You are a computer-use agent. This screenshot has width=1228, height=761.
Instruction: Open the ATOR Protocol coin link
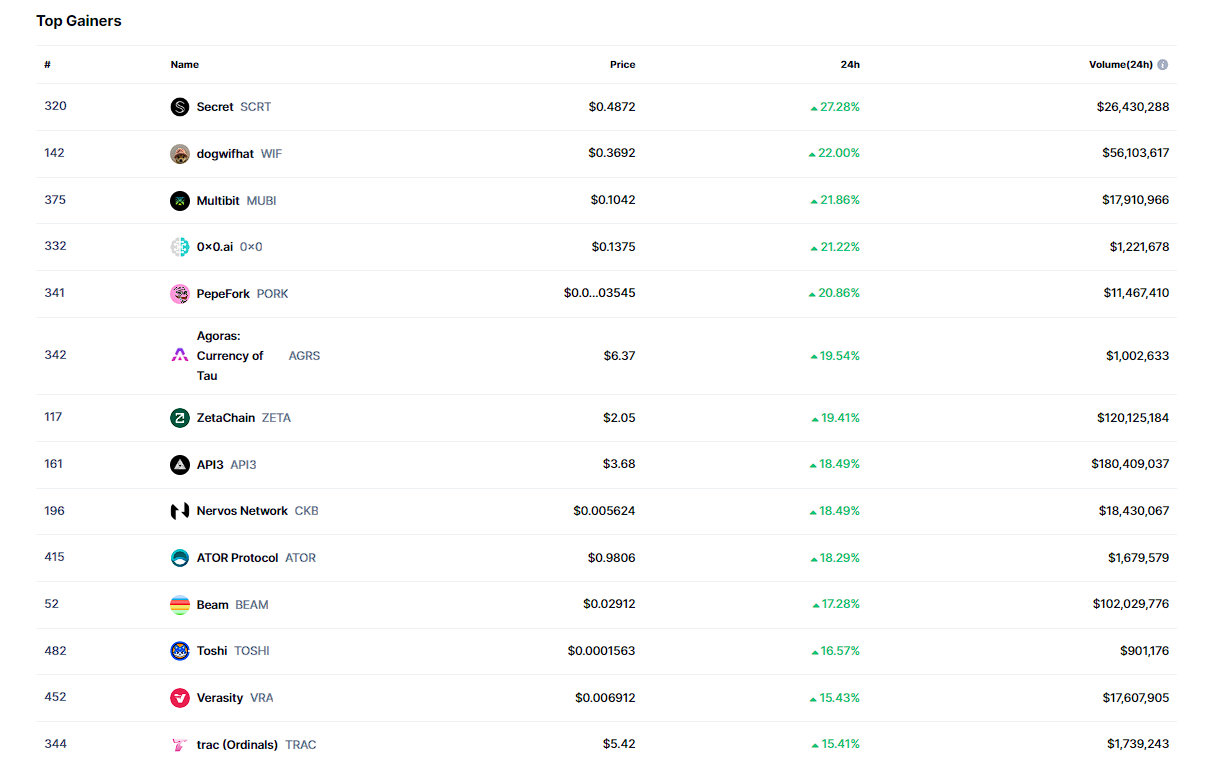[x=237, y=558]
